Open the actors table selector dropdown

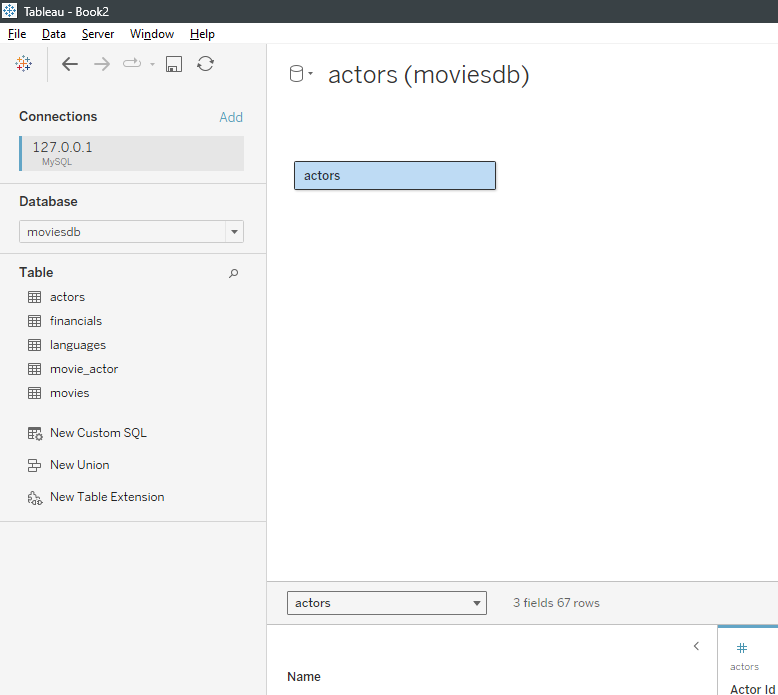coord(387,603)
